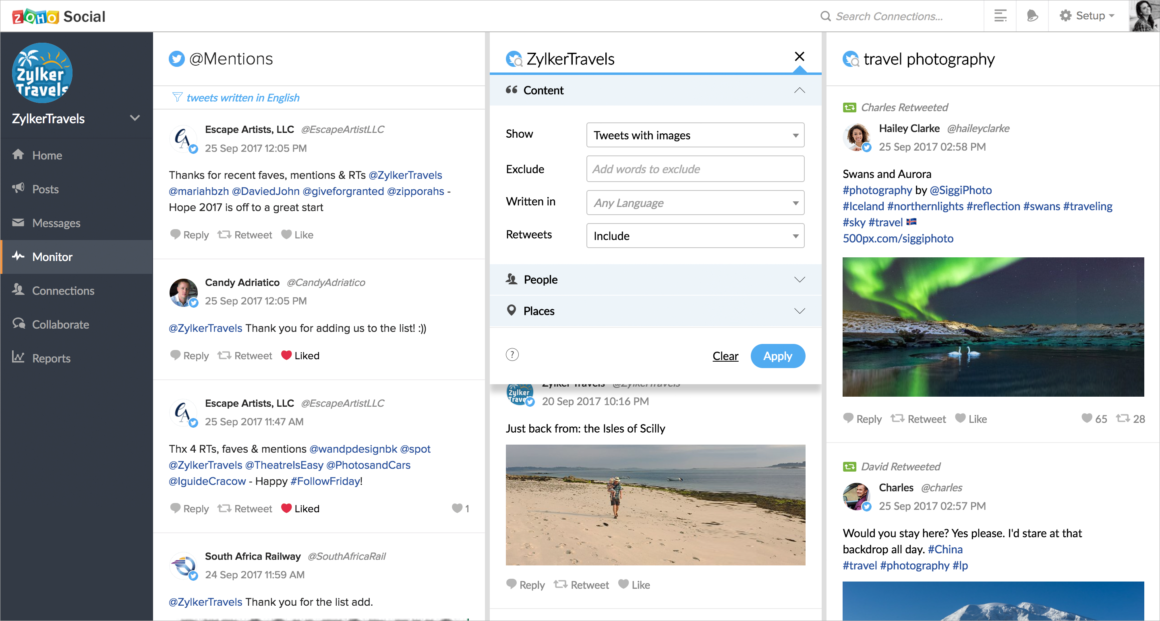
Task: Click the heart count icon on Swans tweet
Action: click(x=1087, y=419)
